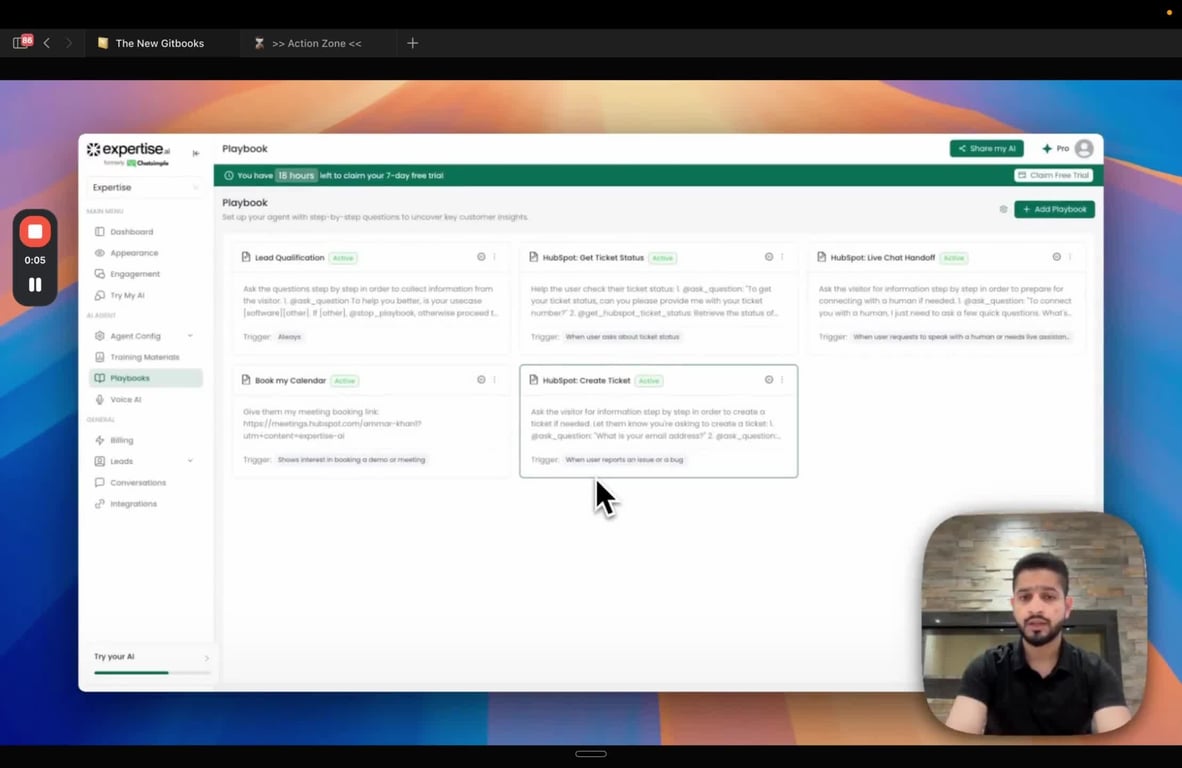Viewport: 1182px width, 768px height.
Task: Click the Pro plan sparkle badge
Action: tap(1055, 148)
